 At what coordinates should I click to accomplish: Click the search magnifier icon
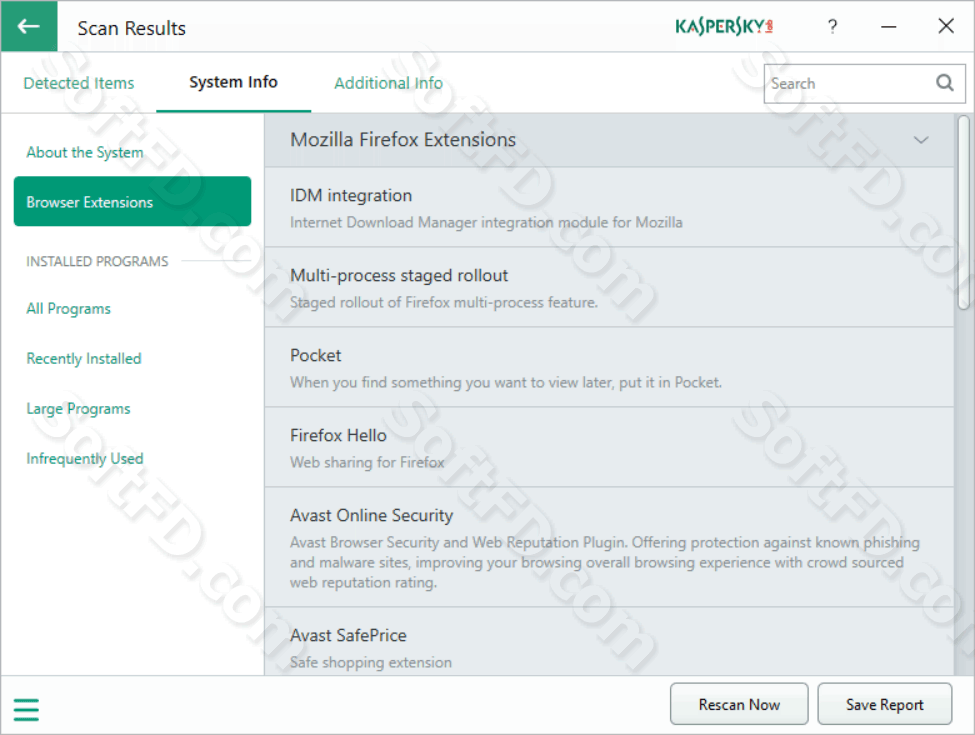[945, 83]
